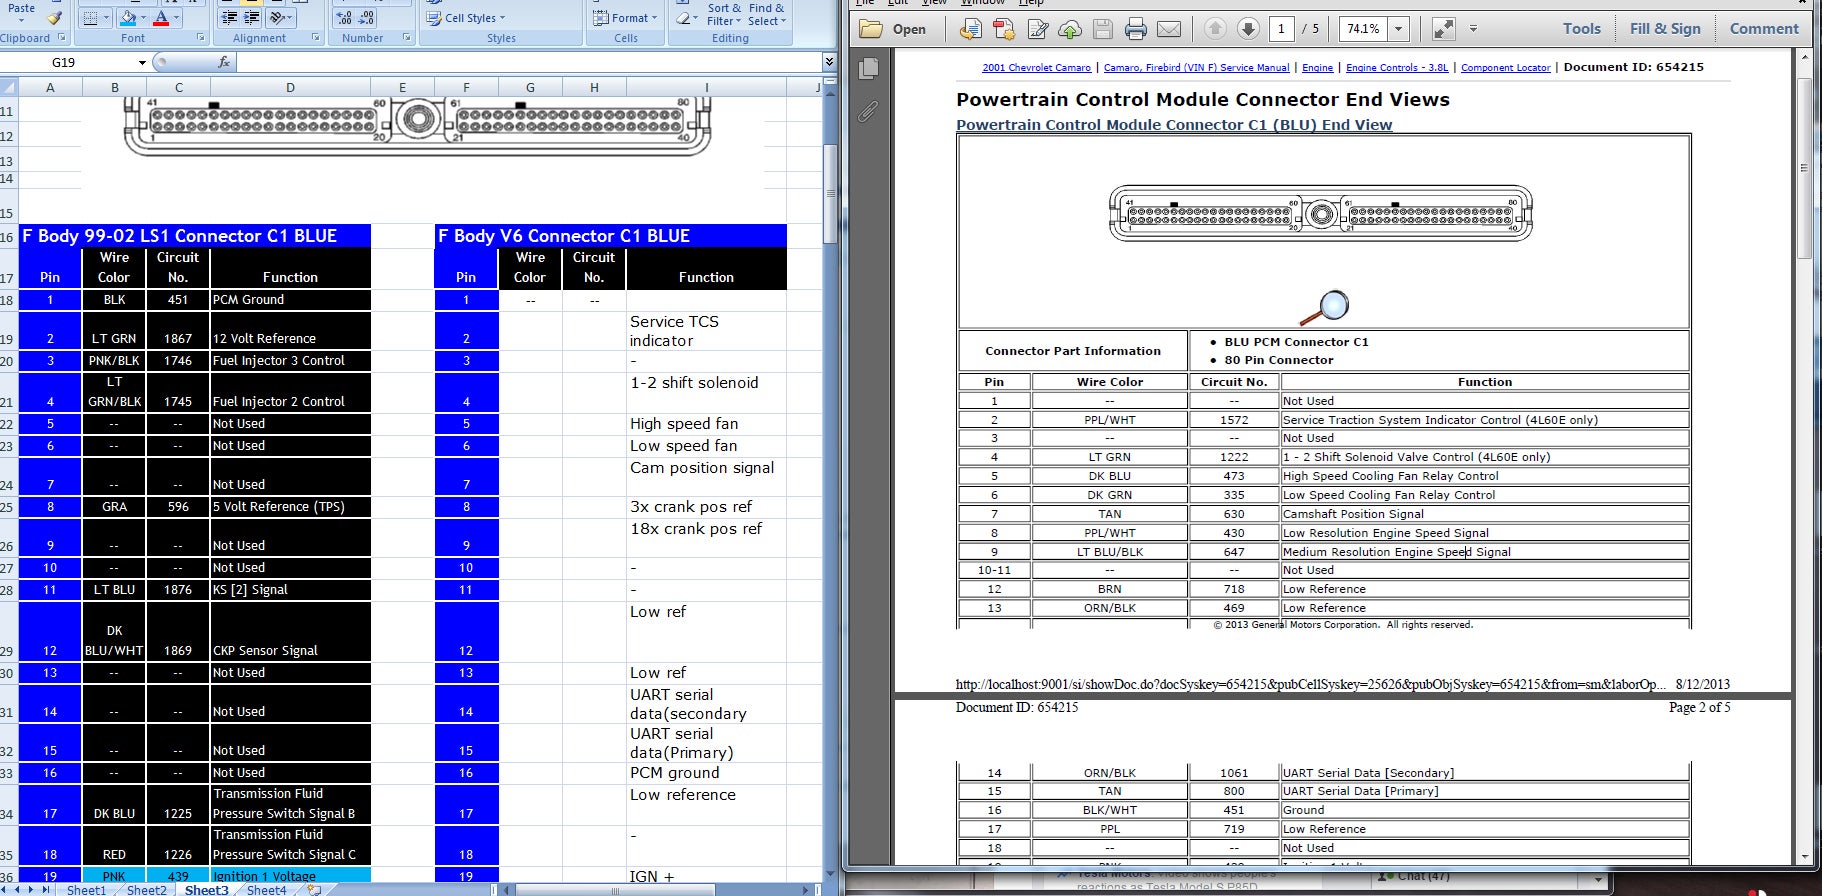Expand the Font group dialog launcher
1822x896 pixels.
pyautogui.click(x=200, y=38)
